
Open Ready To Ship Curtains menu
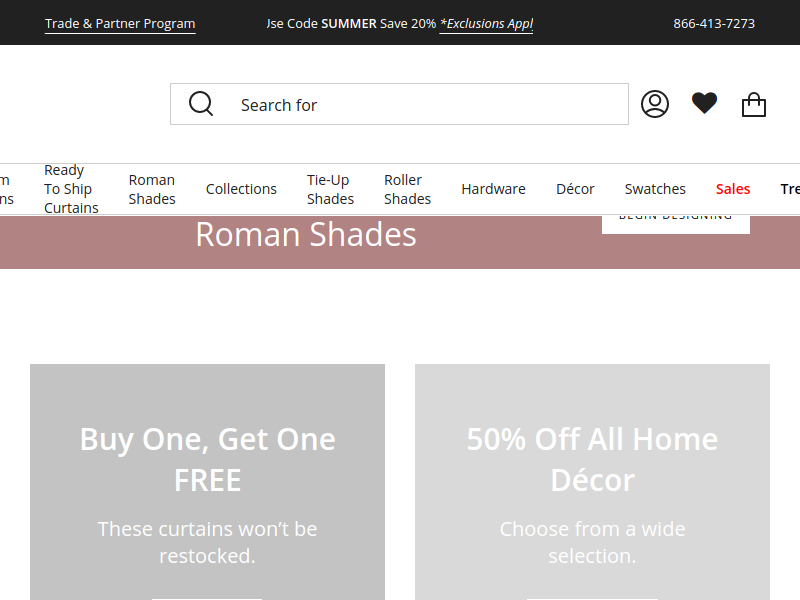(x=71, y=189)
